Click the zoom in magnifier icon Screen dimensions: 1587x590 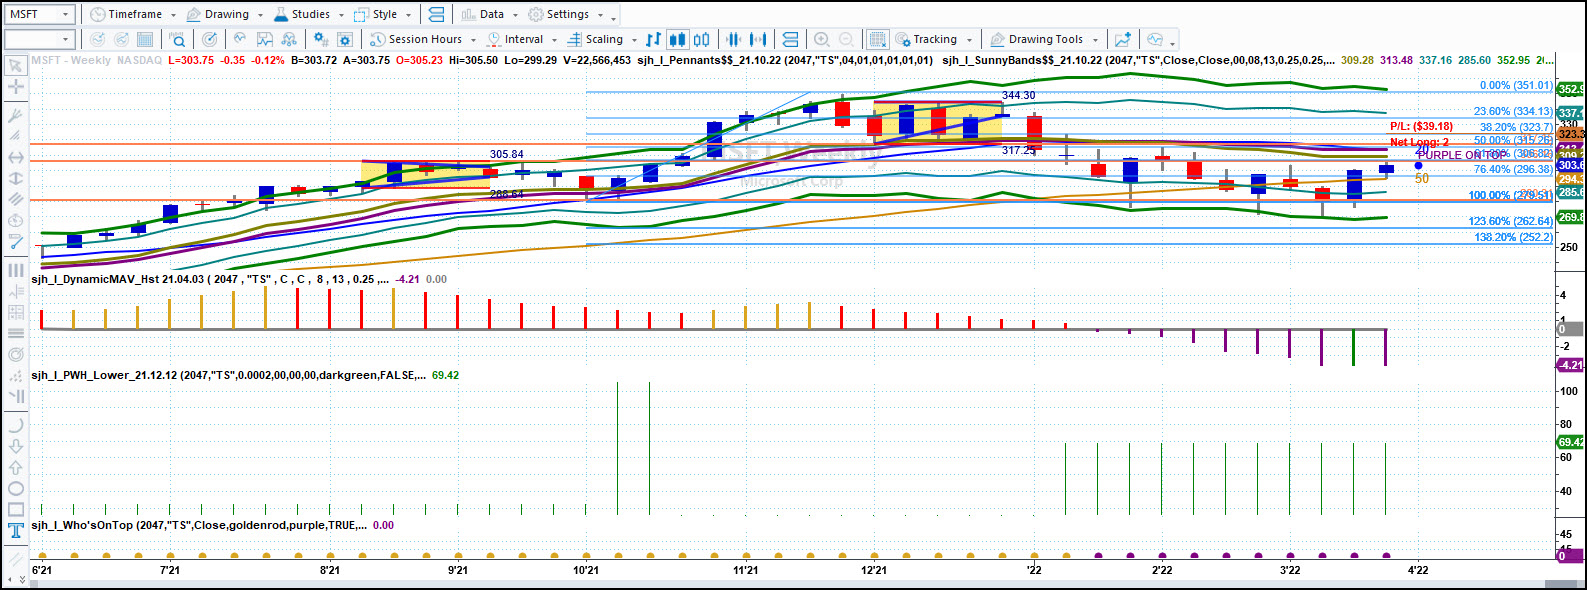pyautogui.click(x=821, y=39)
